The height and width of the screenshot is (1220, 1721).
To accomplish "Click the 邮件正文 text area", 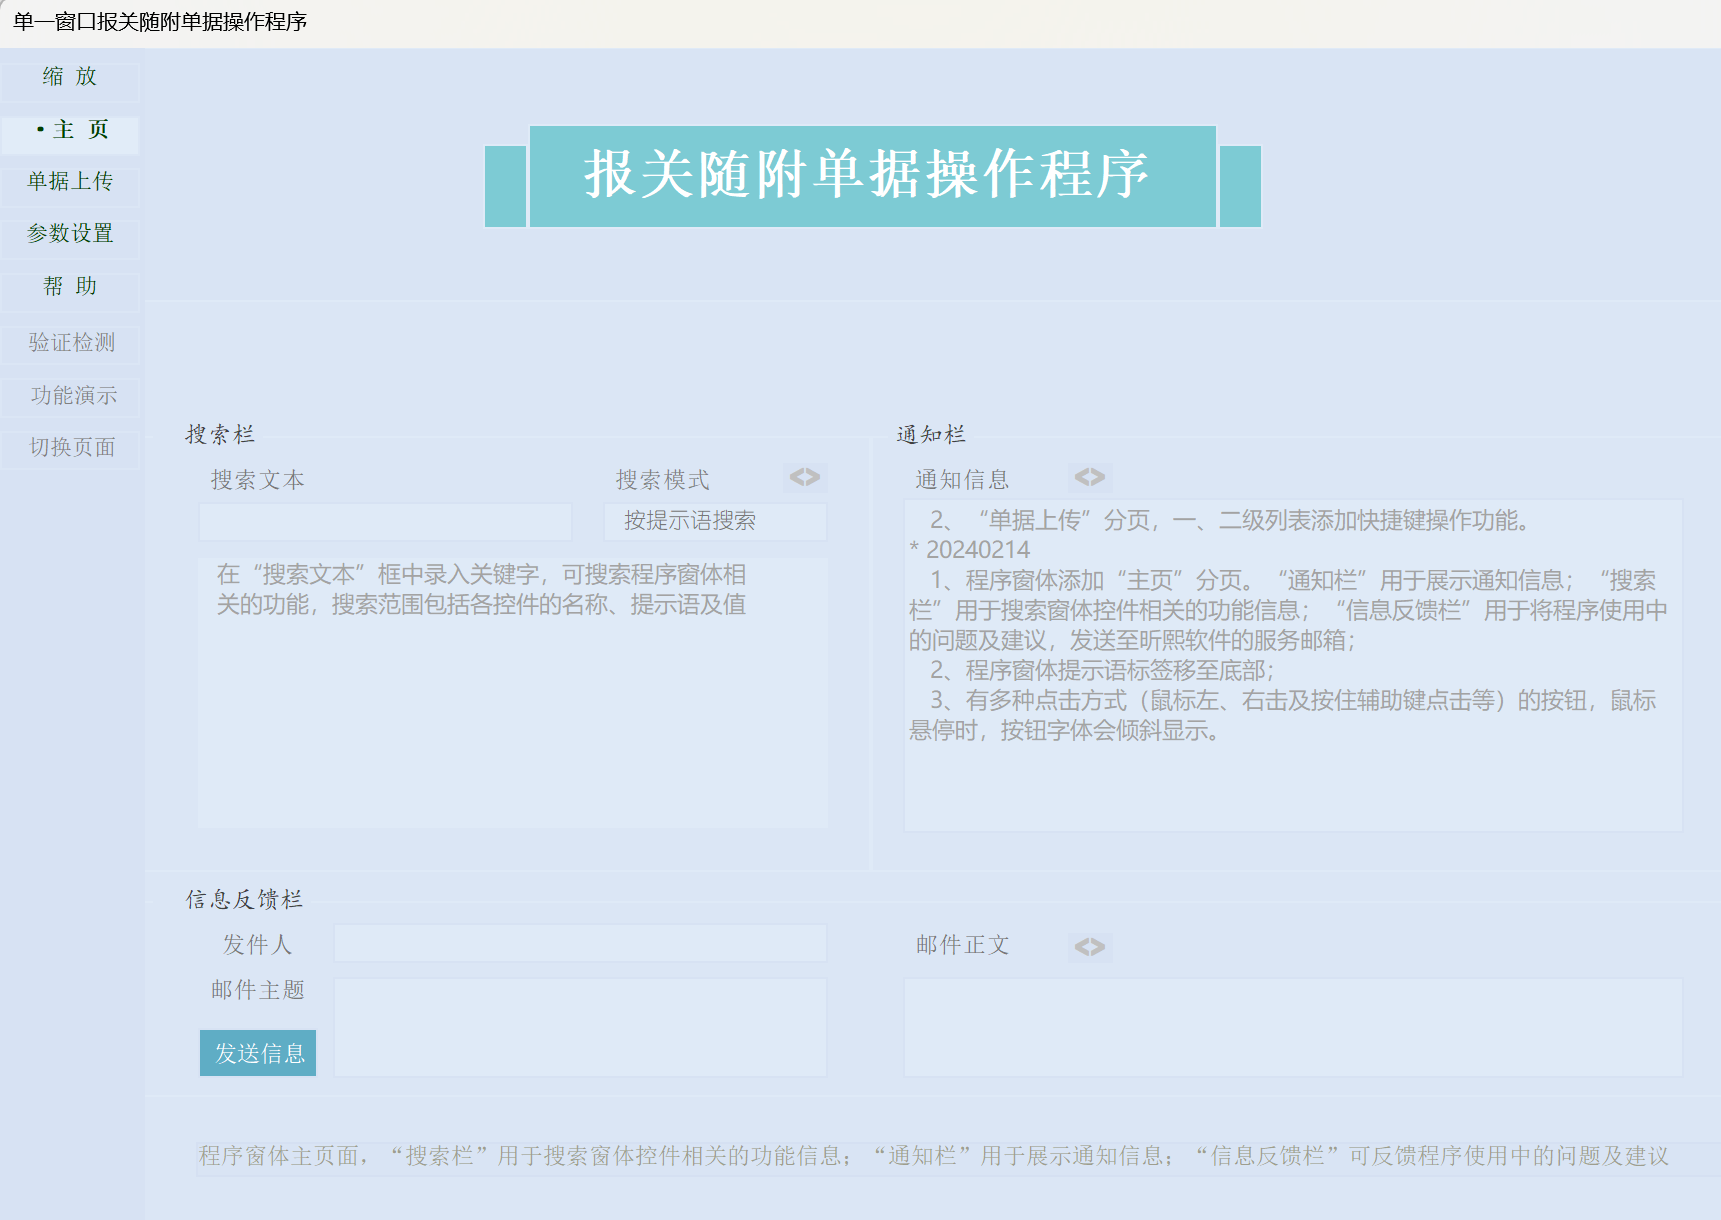I will (x=1292, y=1027).
